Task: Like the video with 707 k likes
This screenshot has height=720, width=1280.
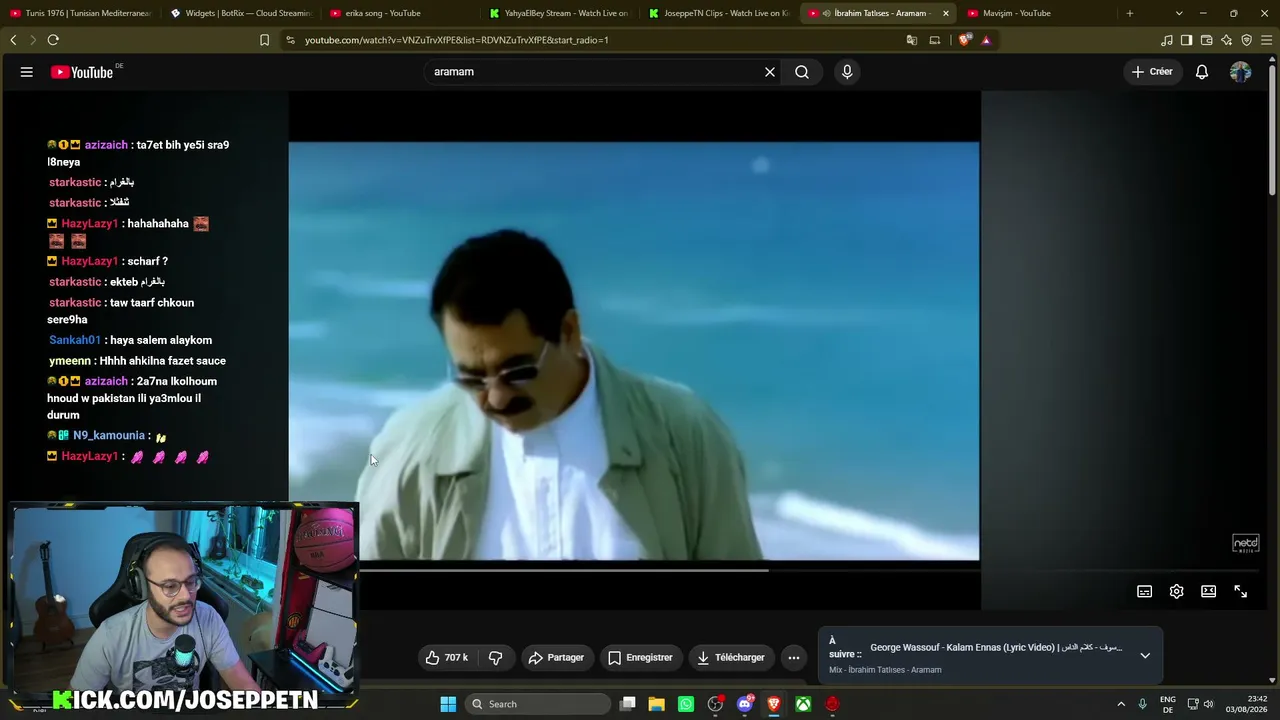Action: pyautogui.click(x=446, y=658)
